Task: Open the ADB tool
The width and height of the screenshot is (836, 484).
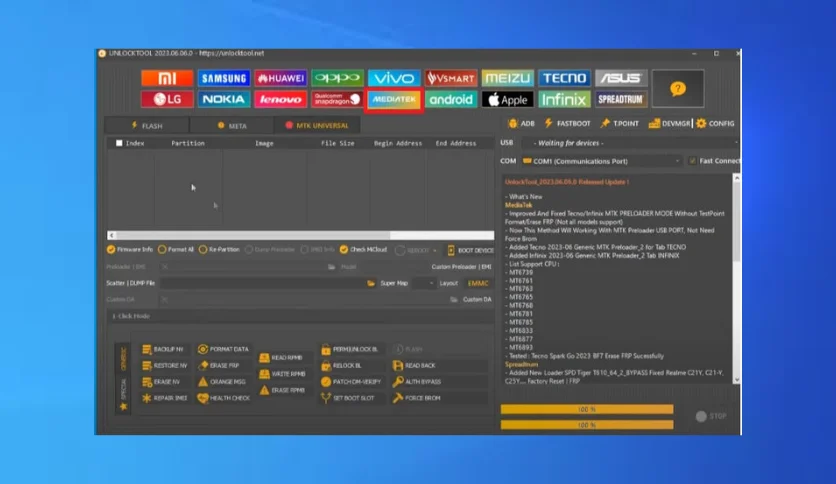Action: [521, 123]
